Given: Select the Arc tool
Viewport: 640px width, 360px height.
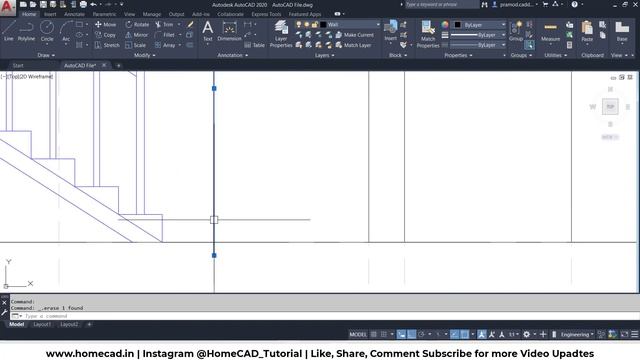Looking at the screenshot, I should (x=66, y=31).
